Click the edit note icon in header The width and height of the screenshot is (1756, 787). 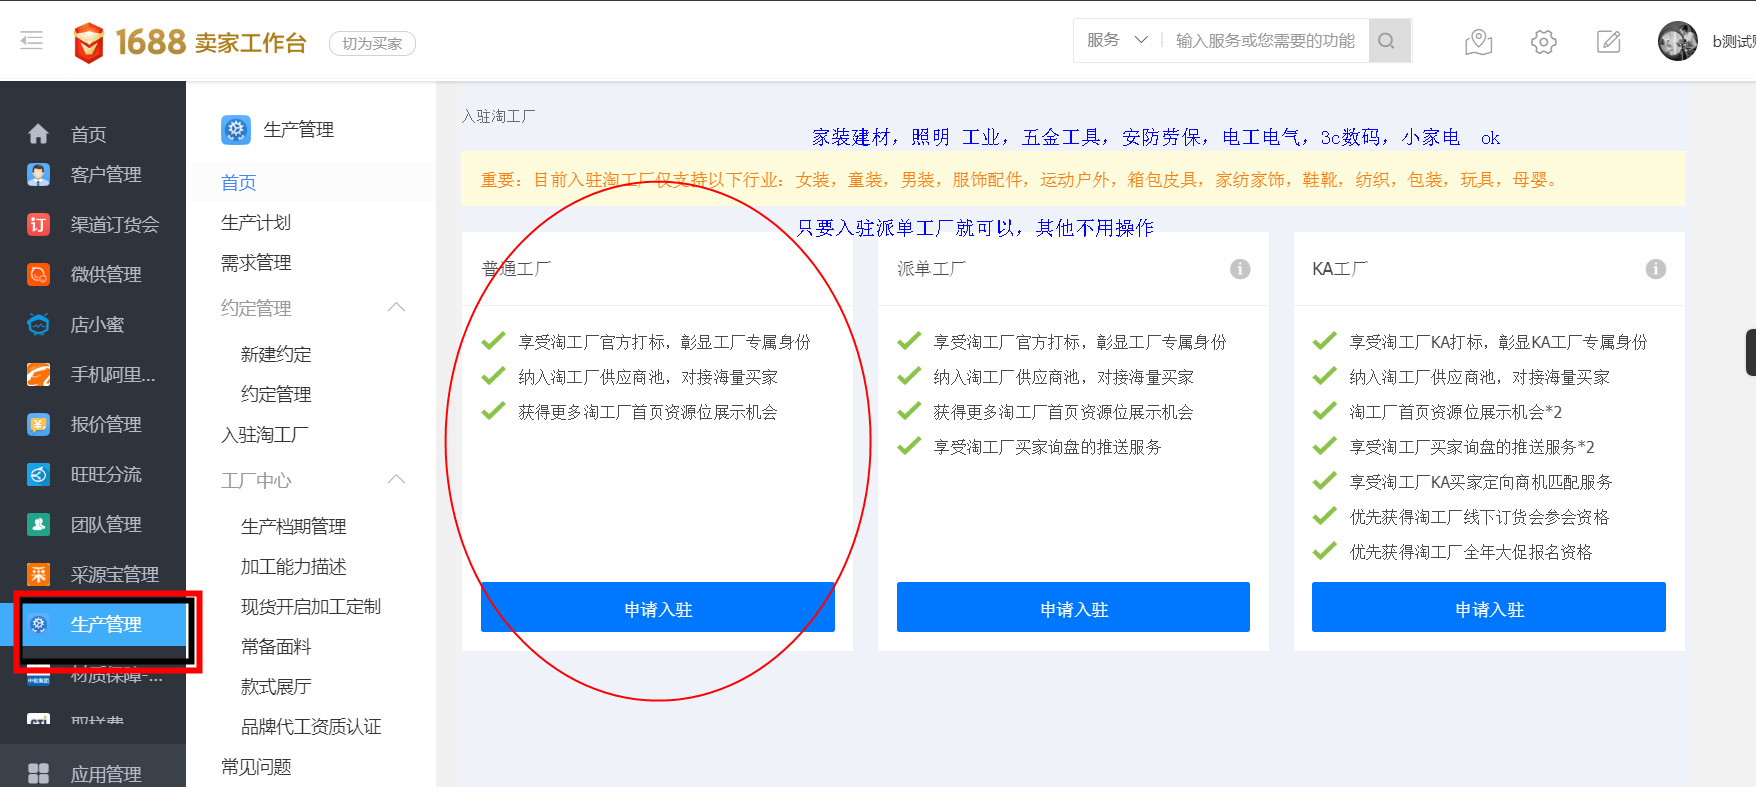(x=1608, y=42)
